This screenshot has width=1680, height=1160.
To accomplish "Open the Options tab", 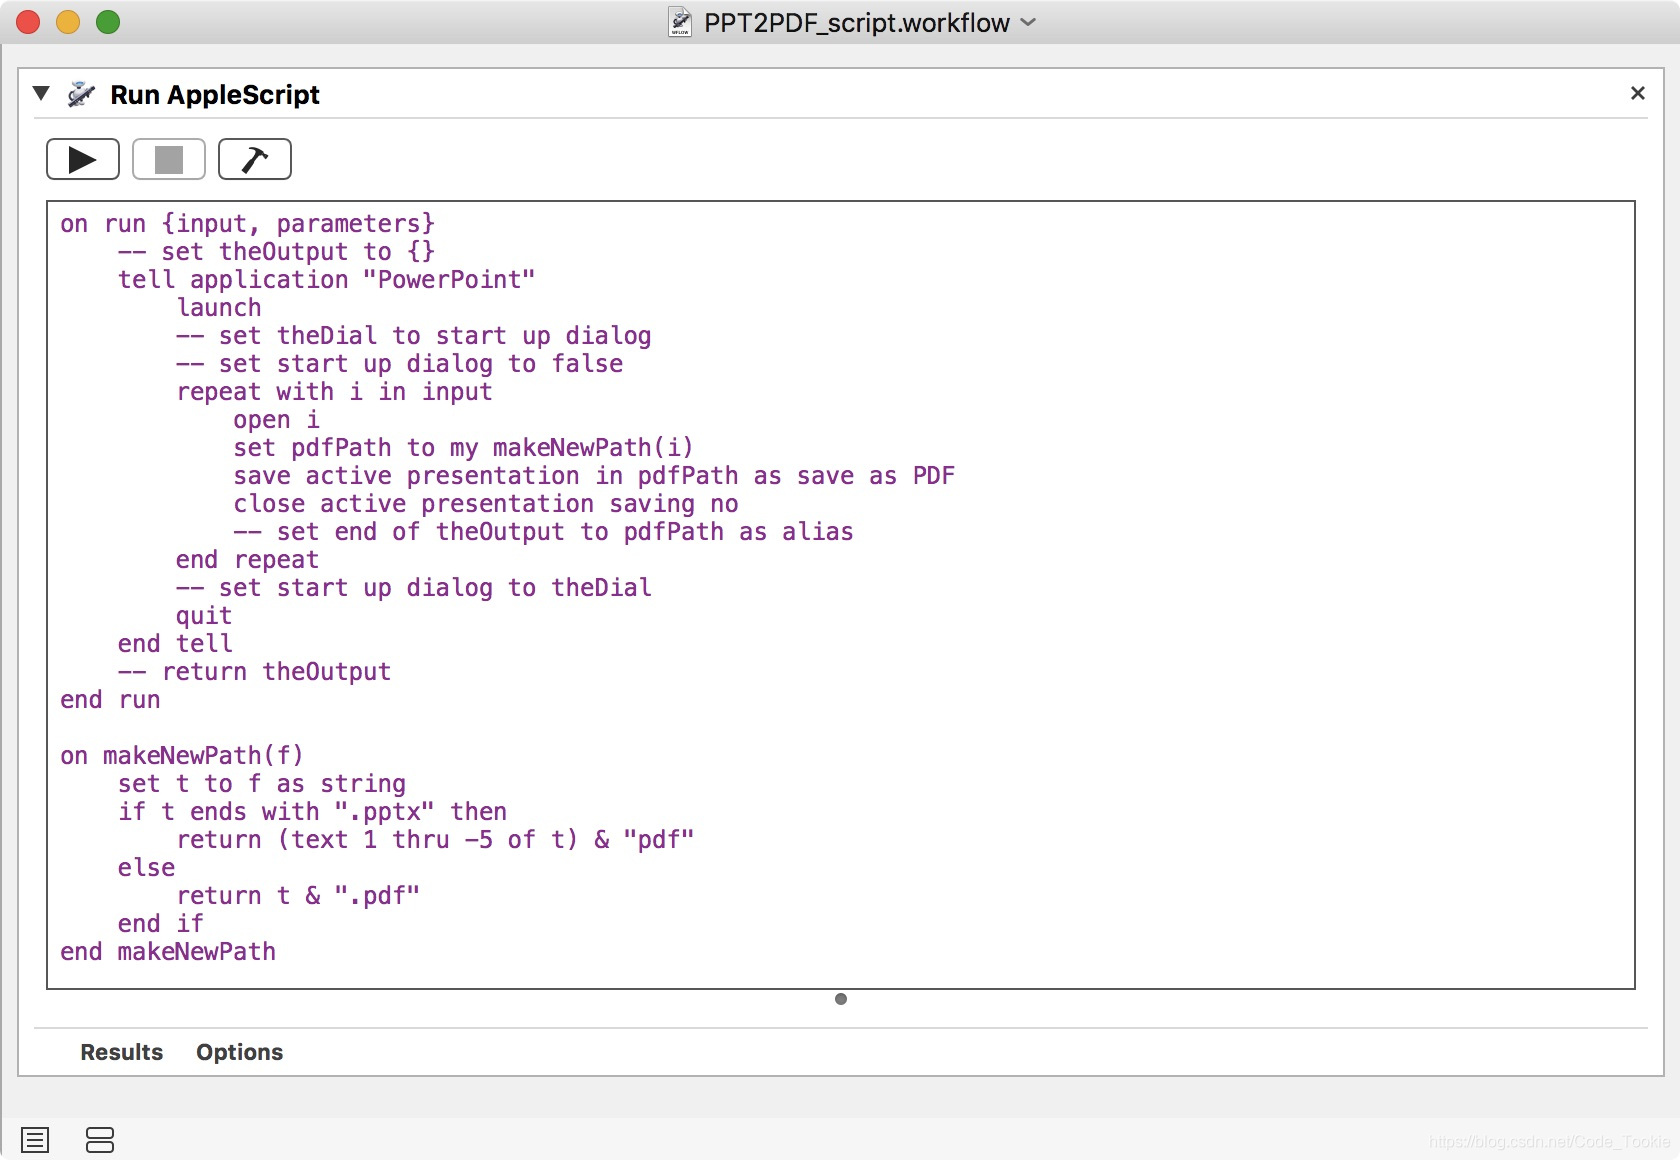I will 239,1052.
